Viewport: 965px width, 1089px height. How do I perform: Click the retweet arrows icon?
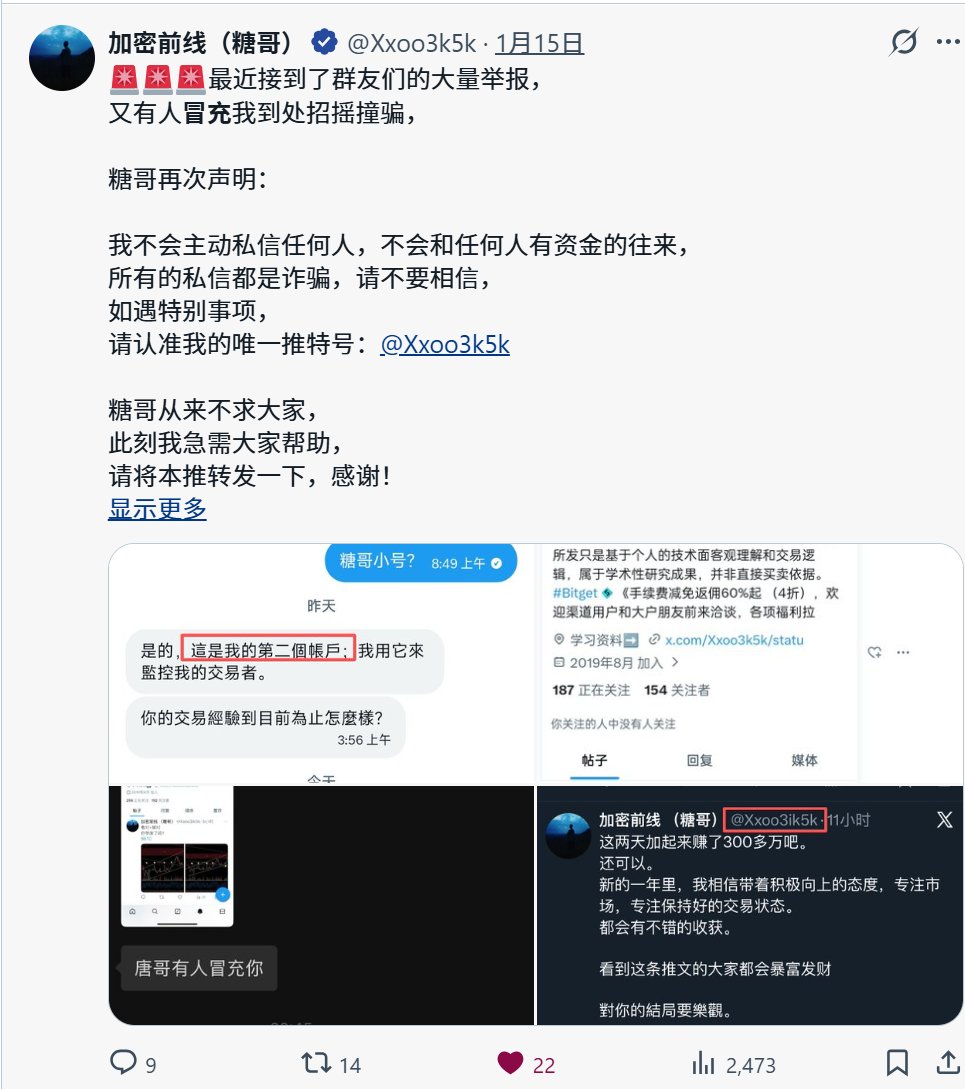316,1063
